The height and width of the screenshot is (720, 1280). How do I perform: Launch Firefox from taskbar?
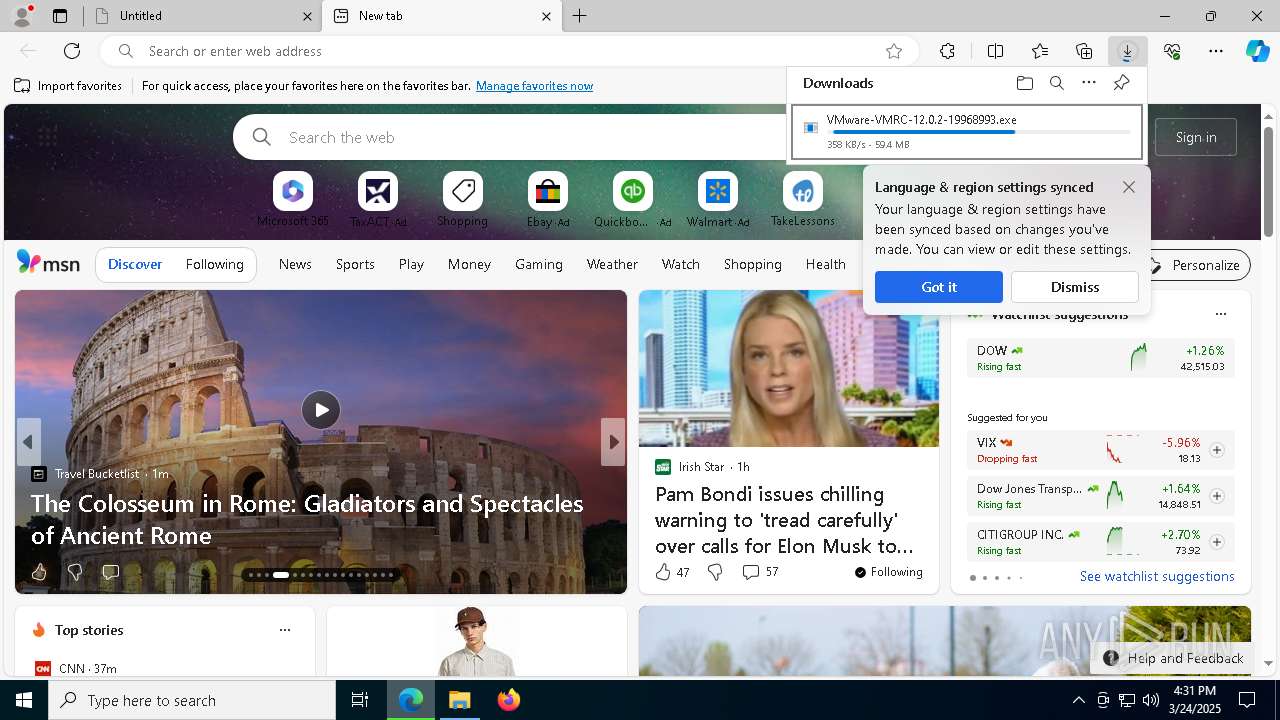tap(509, 700)
